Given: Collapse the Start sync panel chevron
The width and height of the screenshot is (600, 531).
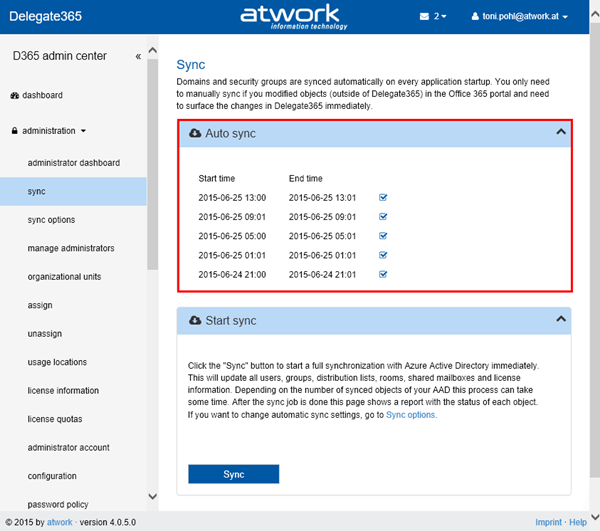Looking at the screenshot, I should click(x=561, y=319).
